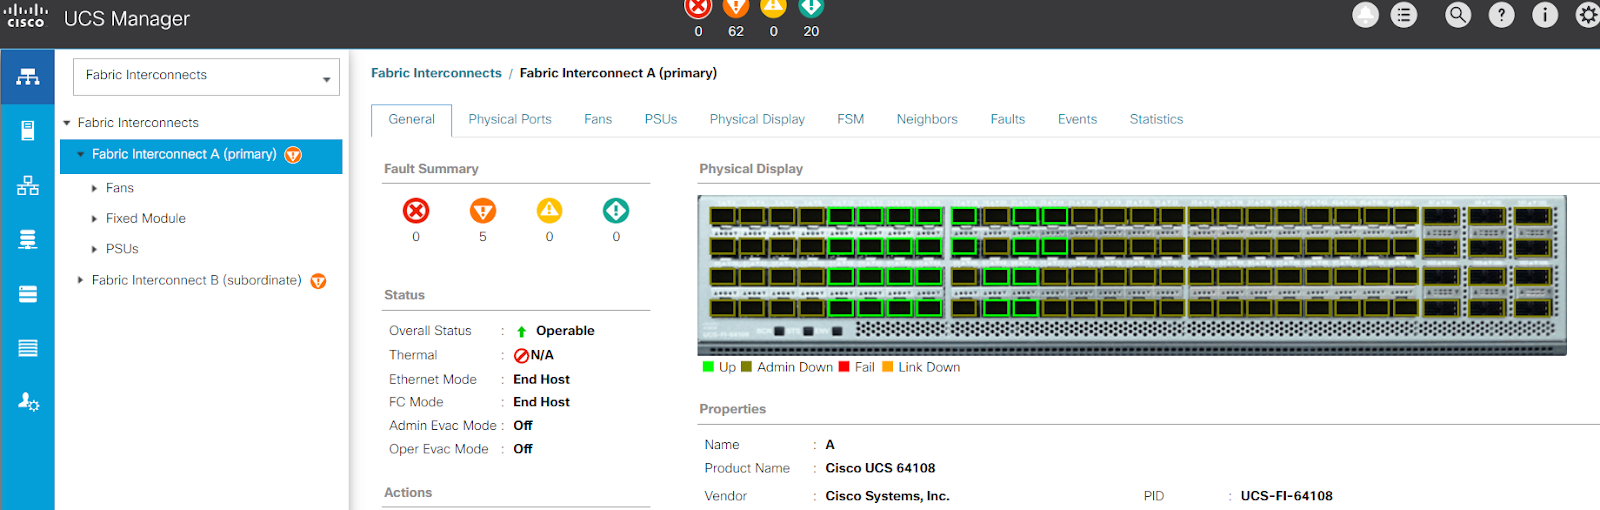Screen dimensions: 1600x510
Task: Open the info about icon in header
Action: [1545, 14]
